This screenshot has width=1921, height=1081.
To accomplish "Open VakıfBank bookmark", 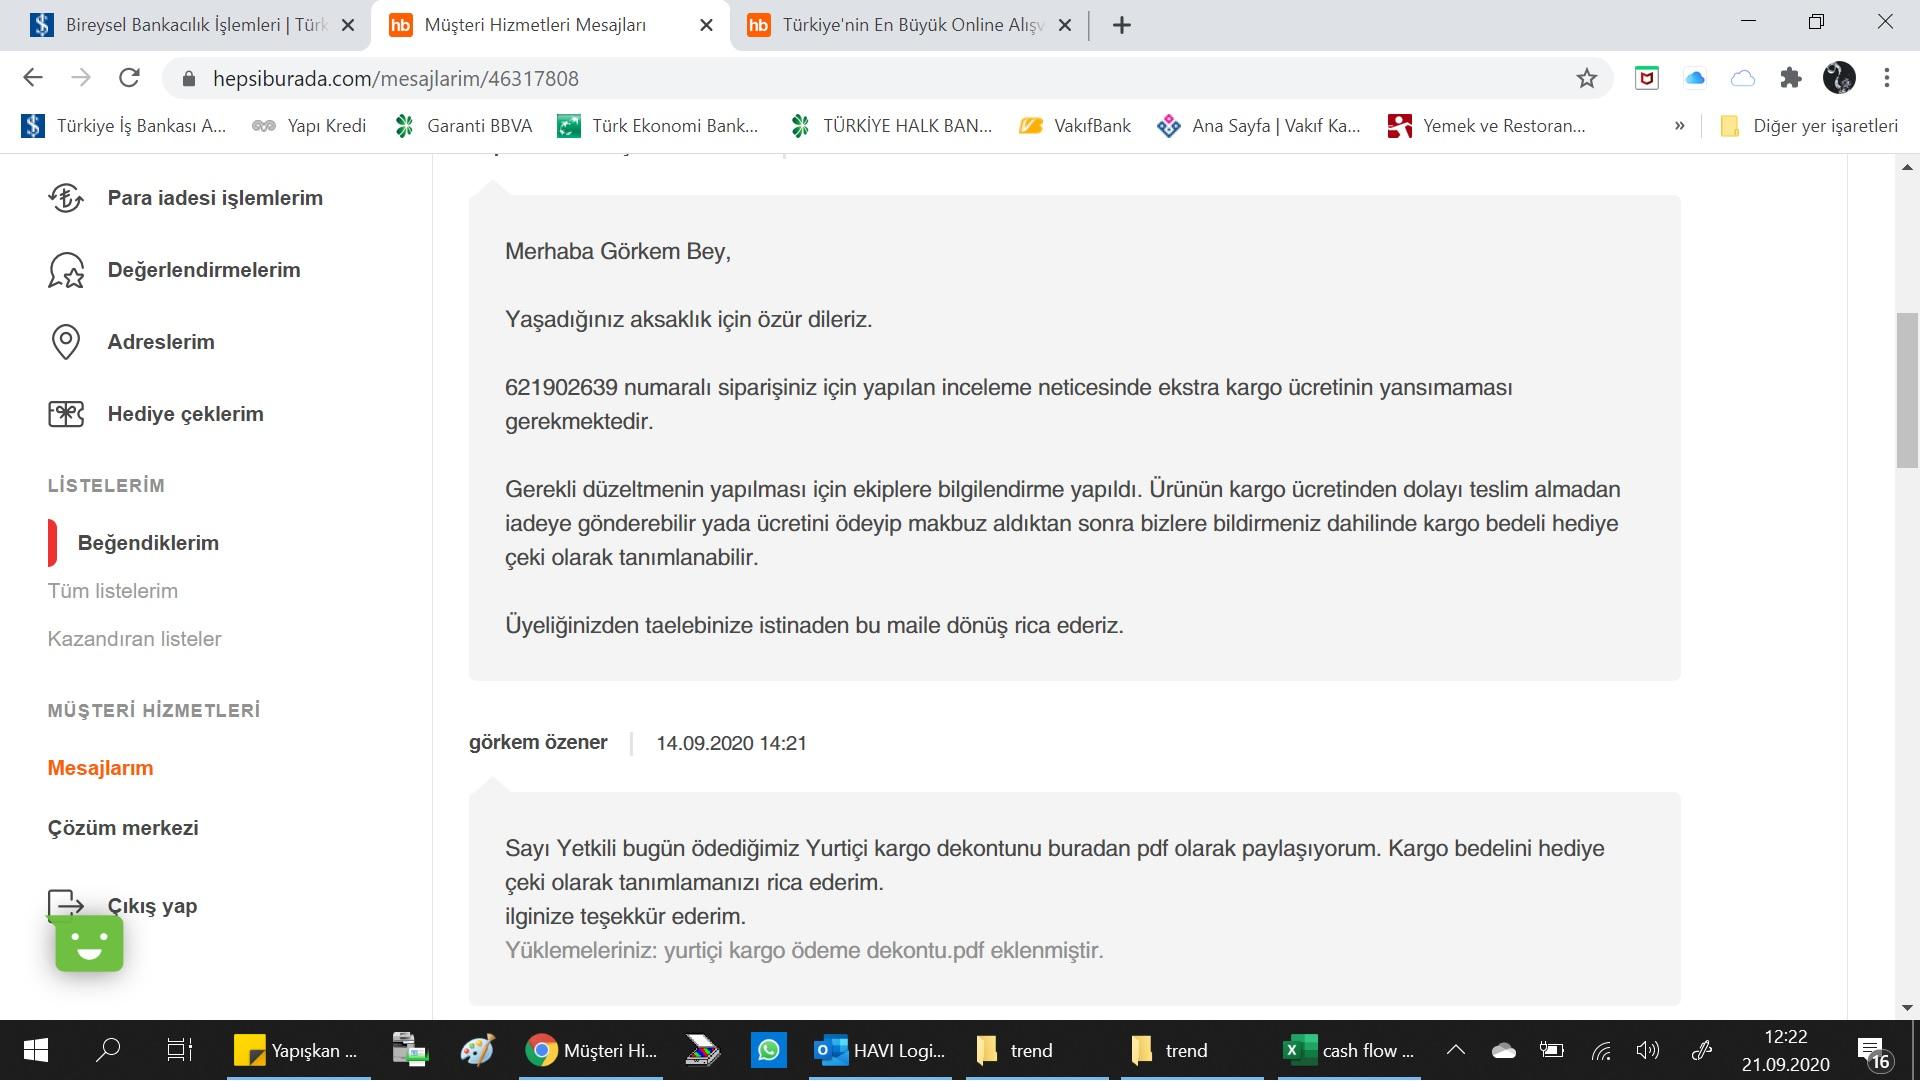I will click(x=1076, y=126).
